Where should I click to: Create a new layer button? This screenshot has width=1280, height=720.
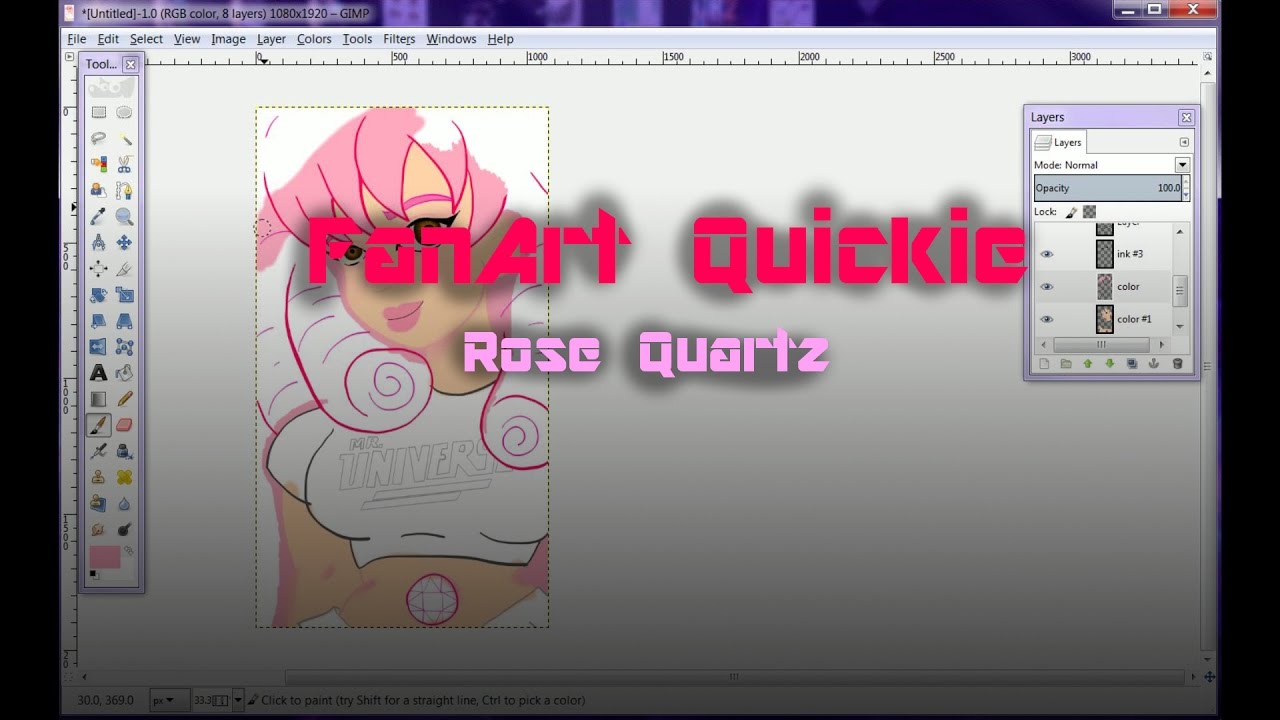coord(1045,364)
